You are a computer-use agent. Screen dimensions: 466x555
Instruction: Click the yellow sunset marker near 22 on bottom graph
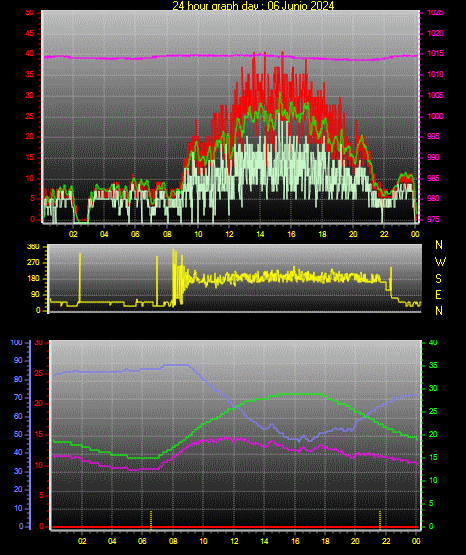pos(380,520)
